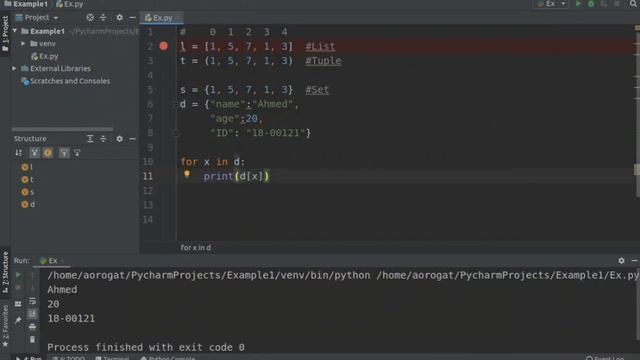The image size is (640, 360).
Task: Toggle show fields in Structure toolbar
Action: tap(48, 153)
